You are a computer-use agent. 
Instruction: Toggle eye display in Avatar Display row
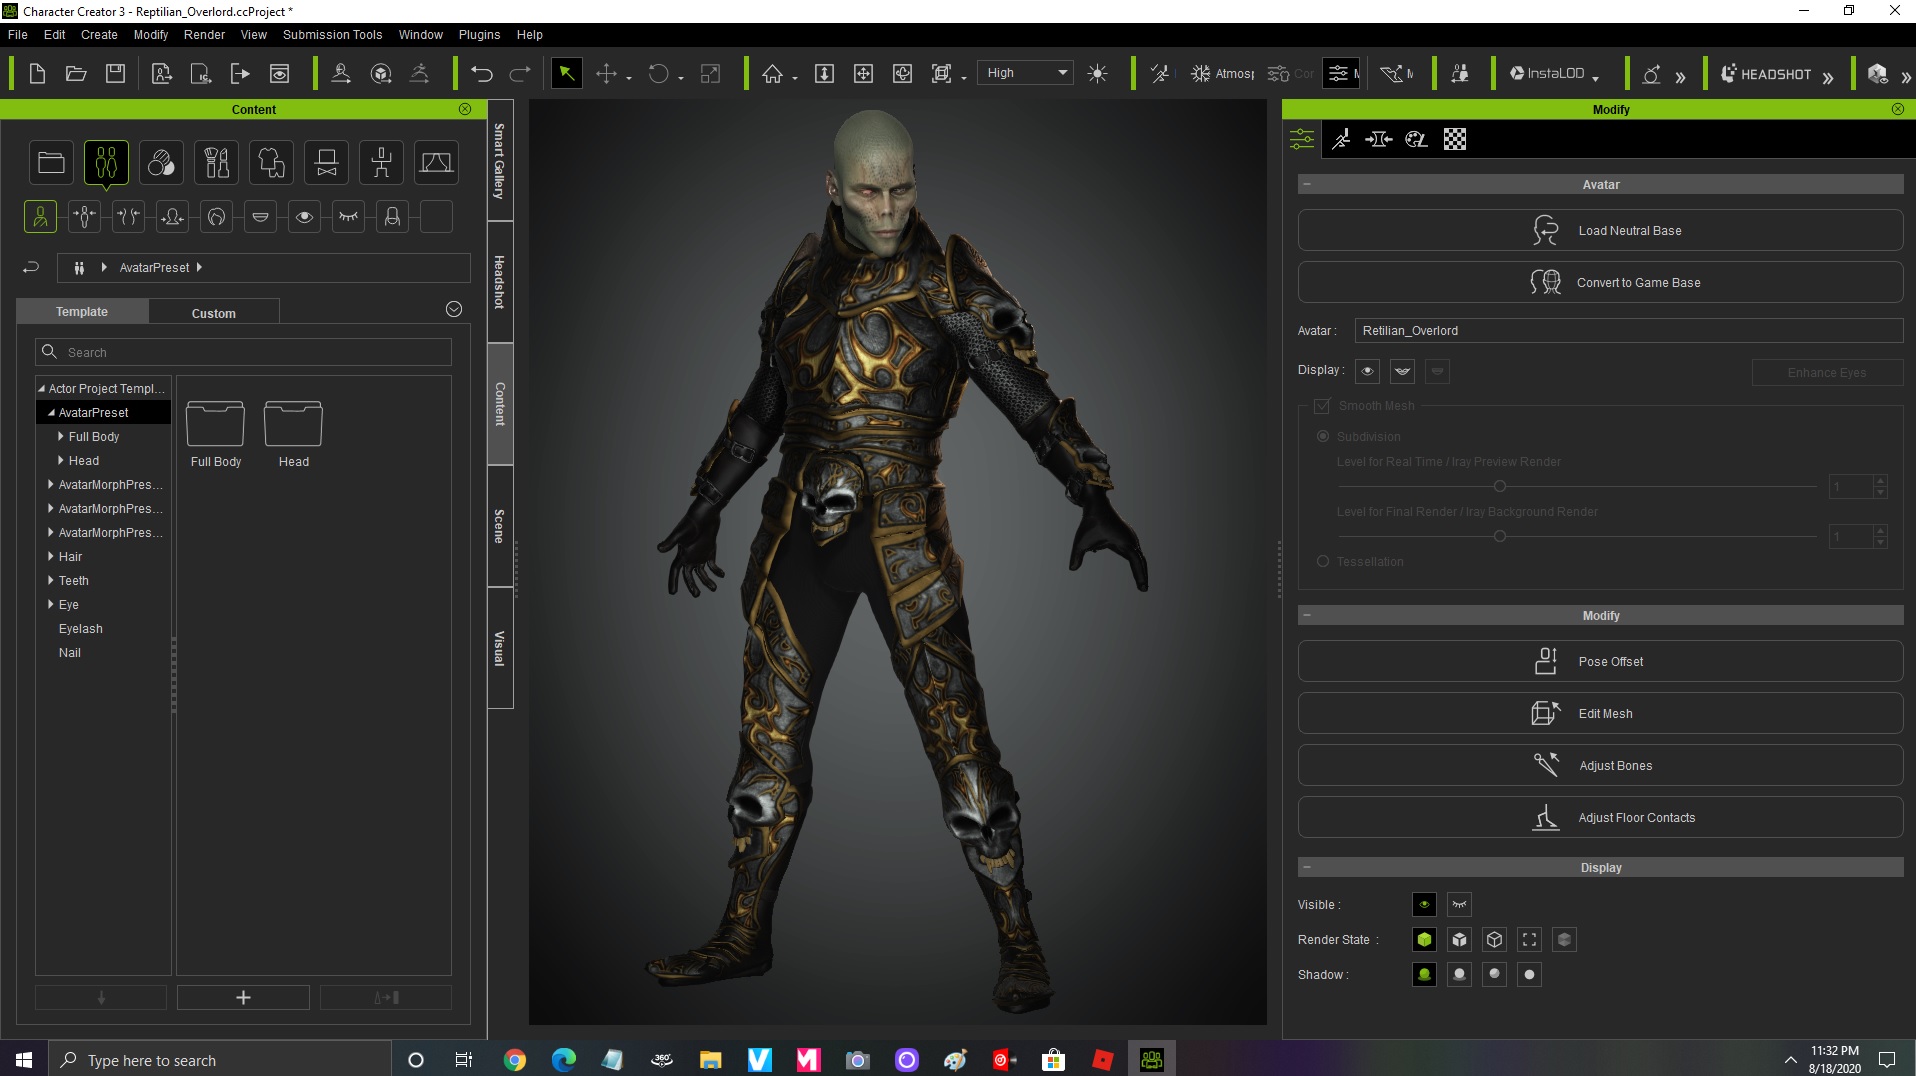click(x=1367, y=371)
